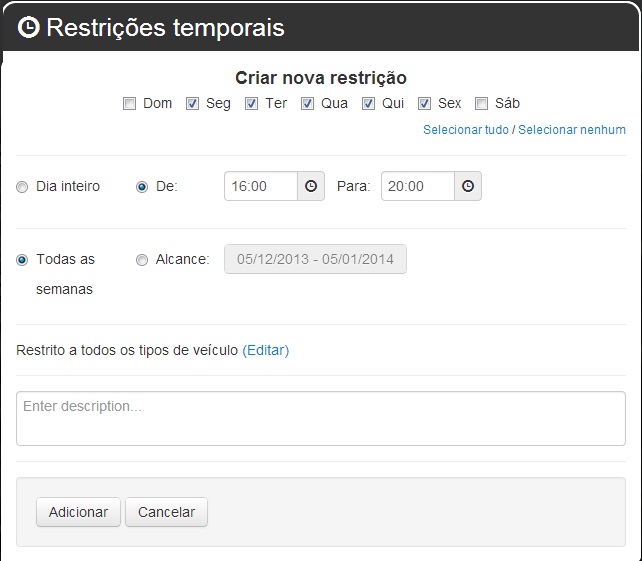
Task: Click the Criar nova restrição heading
Action: [321, 78]
